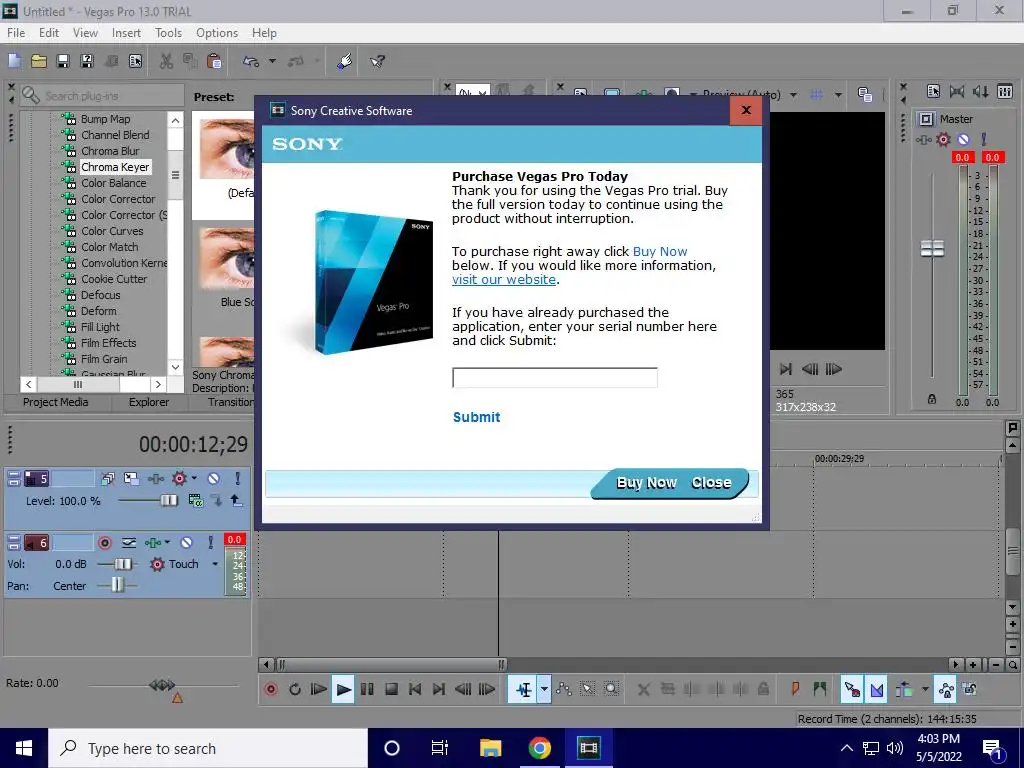Click the audio track 6 Vol slider

[x=121, y=564]
